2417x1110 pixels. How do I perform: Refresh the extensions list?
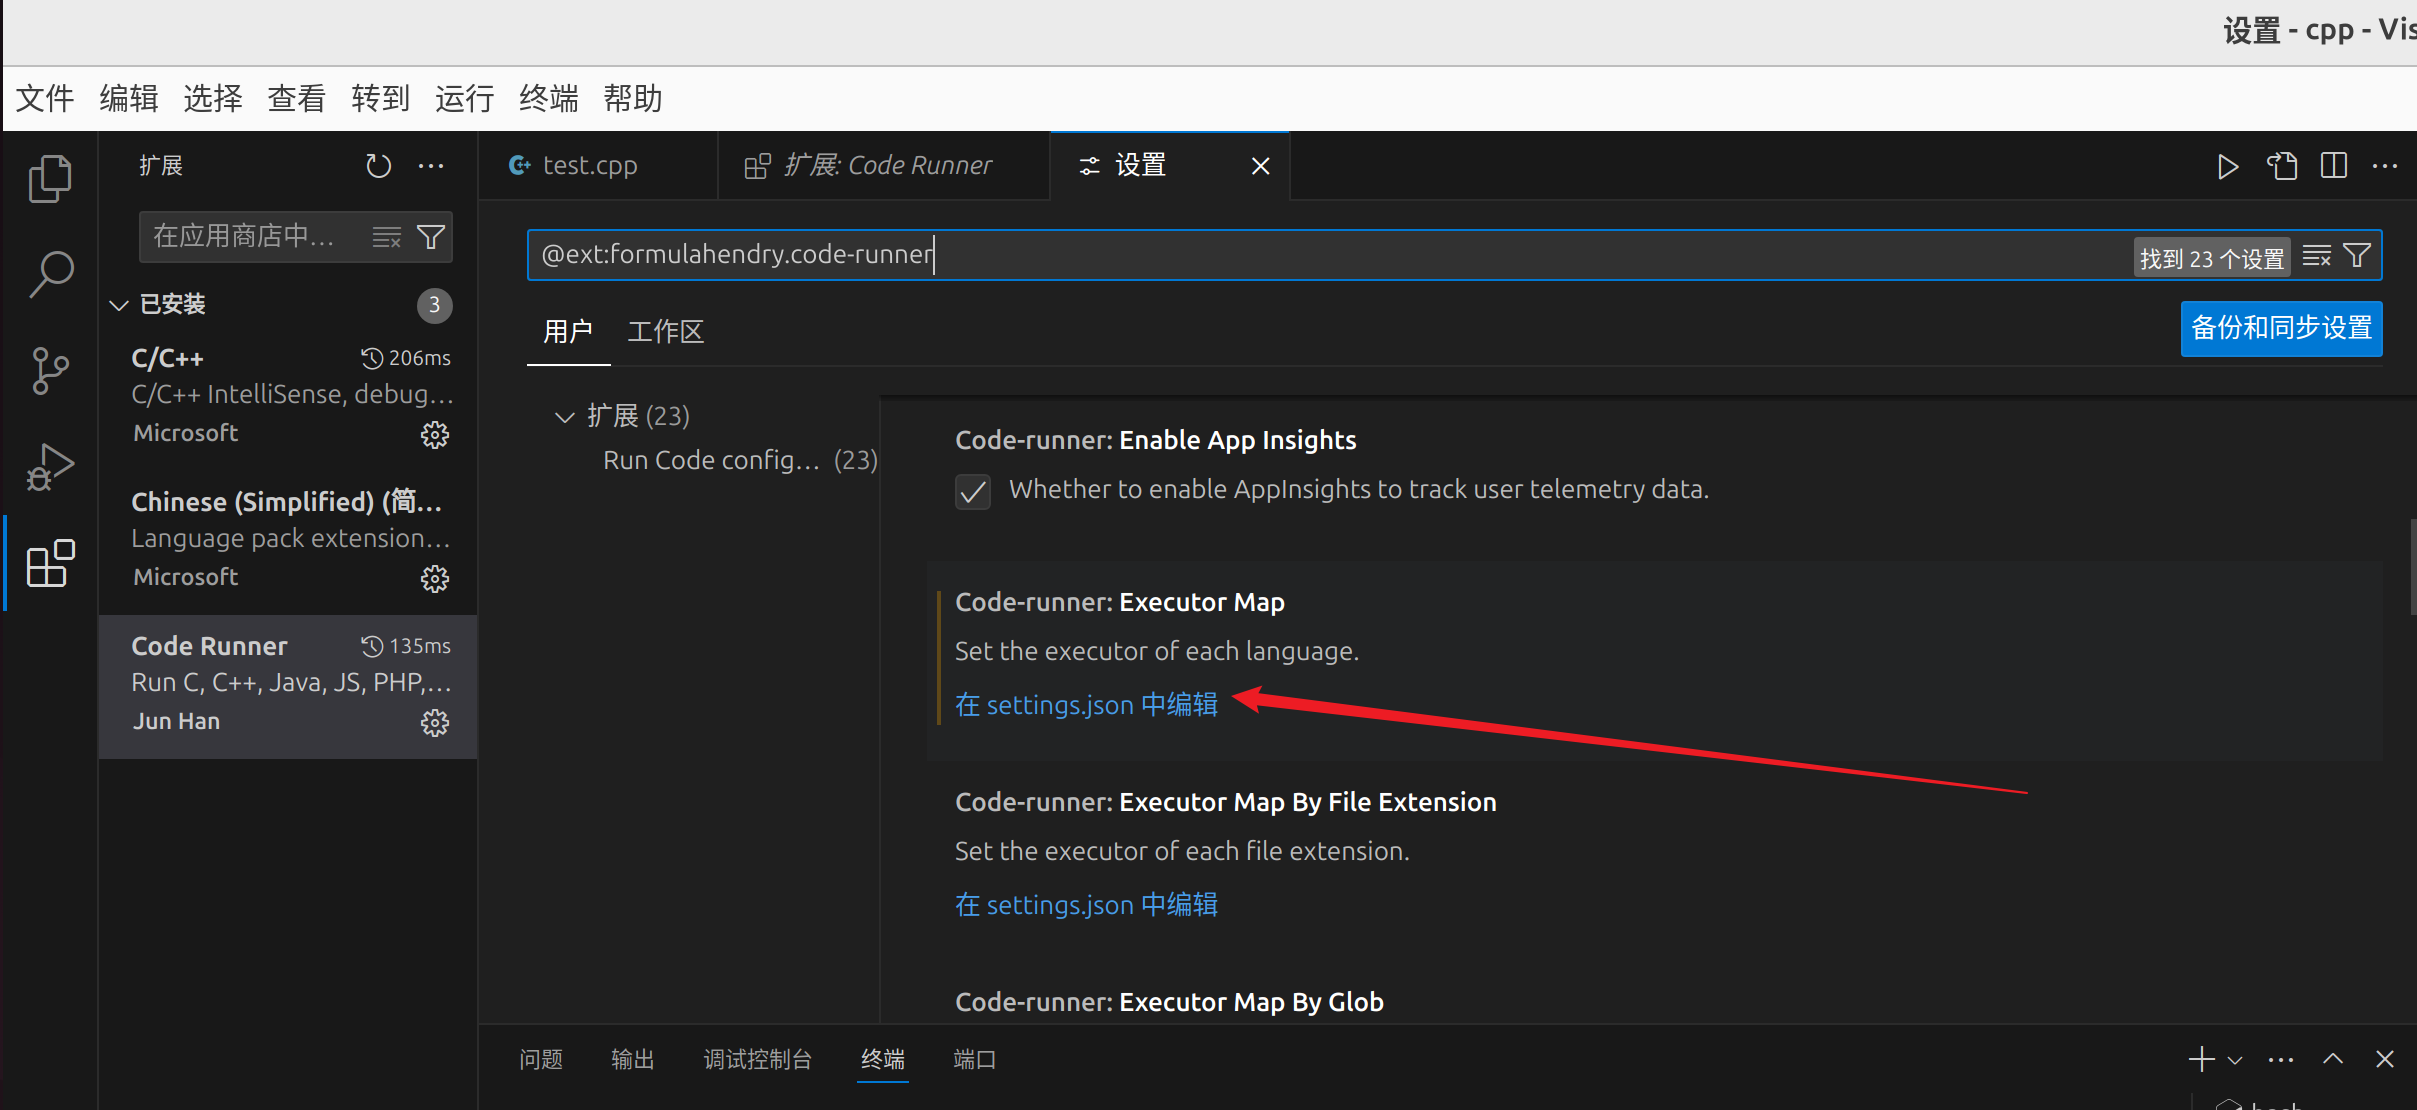pyautogui.click(x=378, y=166)
